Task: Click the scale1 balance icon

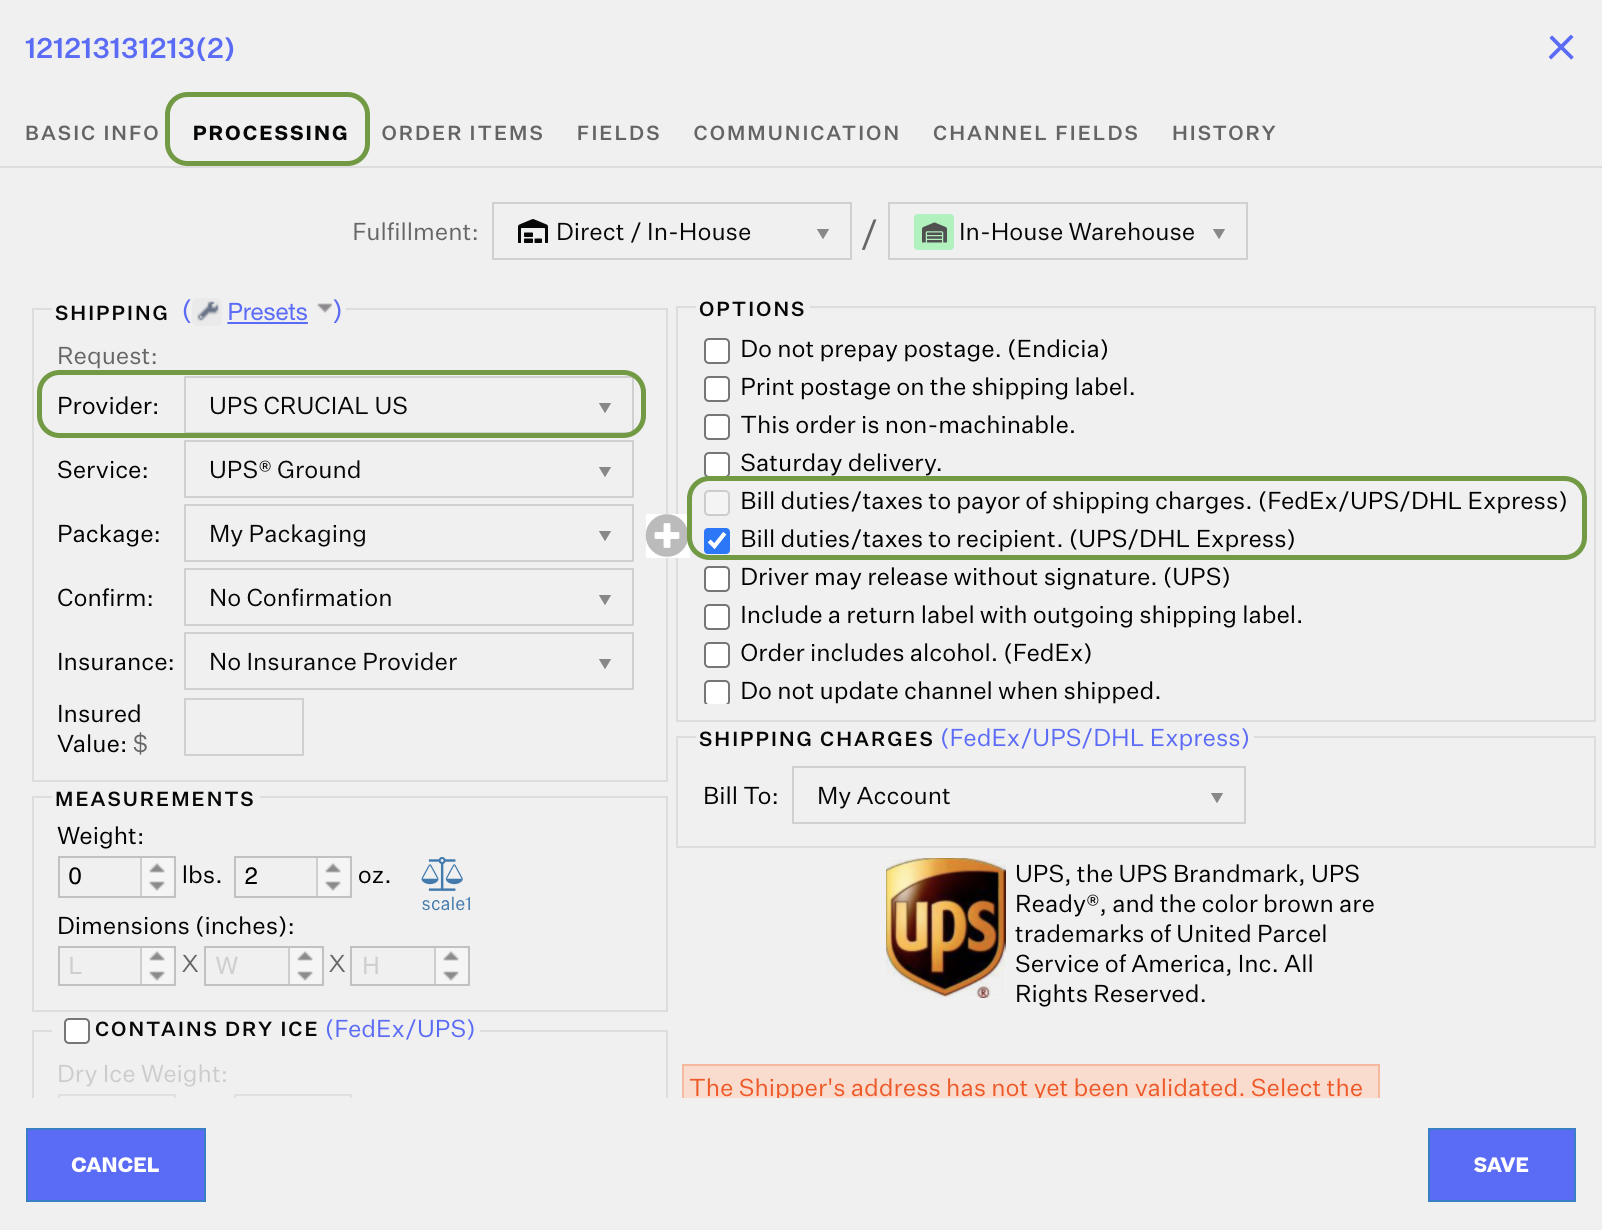Action: pos(442,875)
